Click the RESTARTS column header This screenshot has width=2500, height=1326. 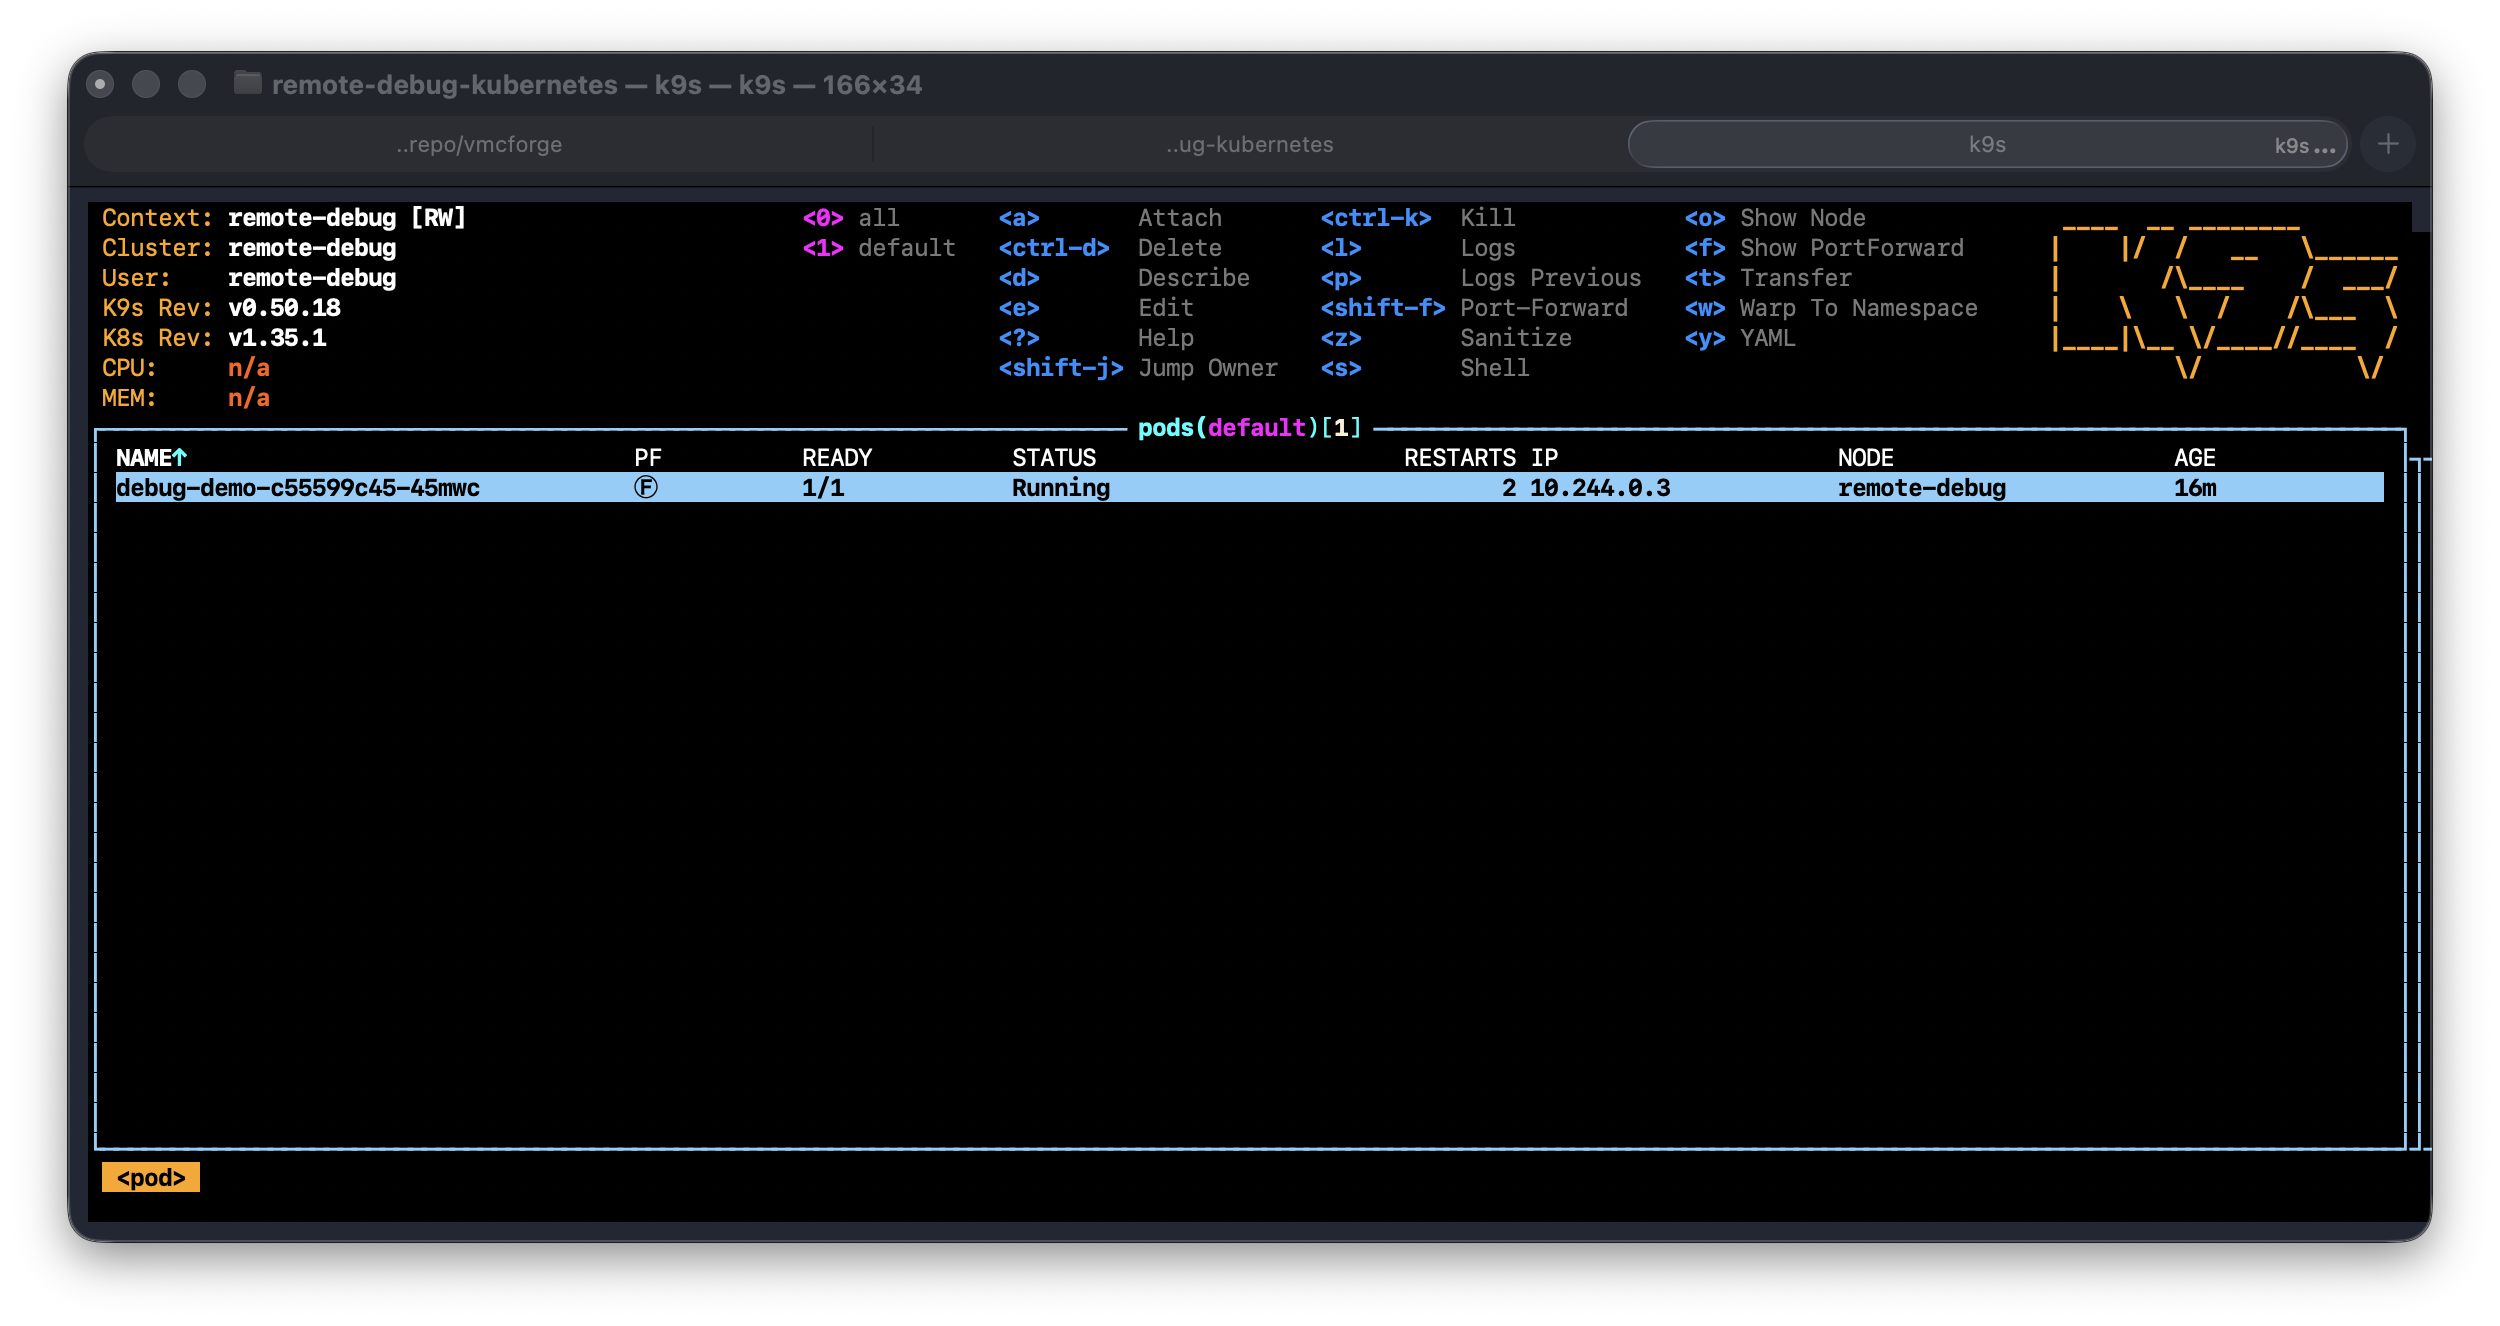pyautogui.click(x=1460, y=458)
